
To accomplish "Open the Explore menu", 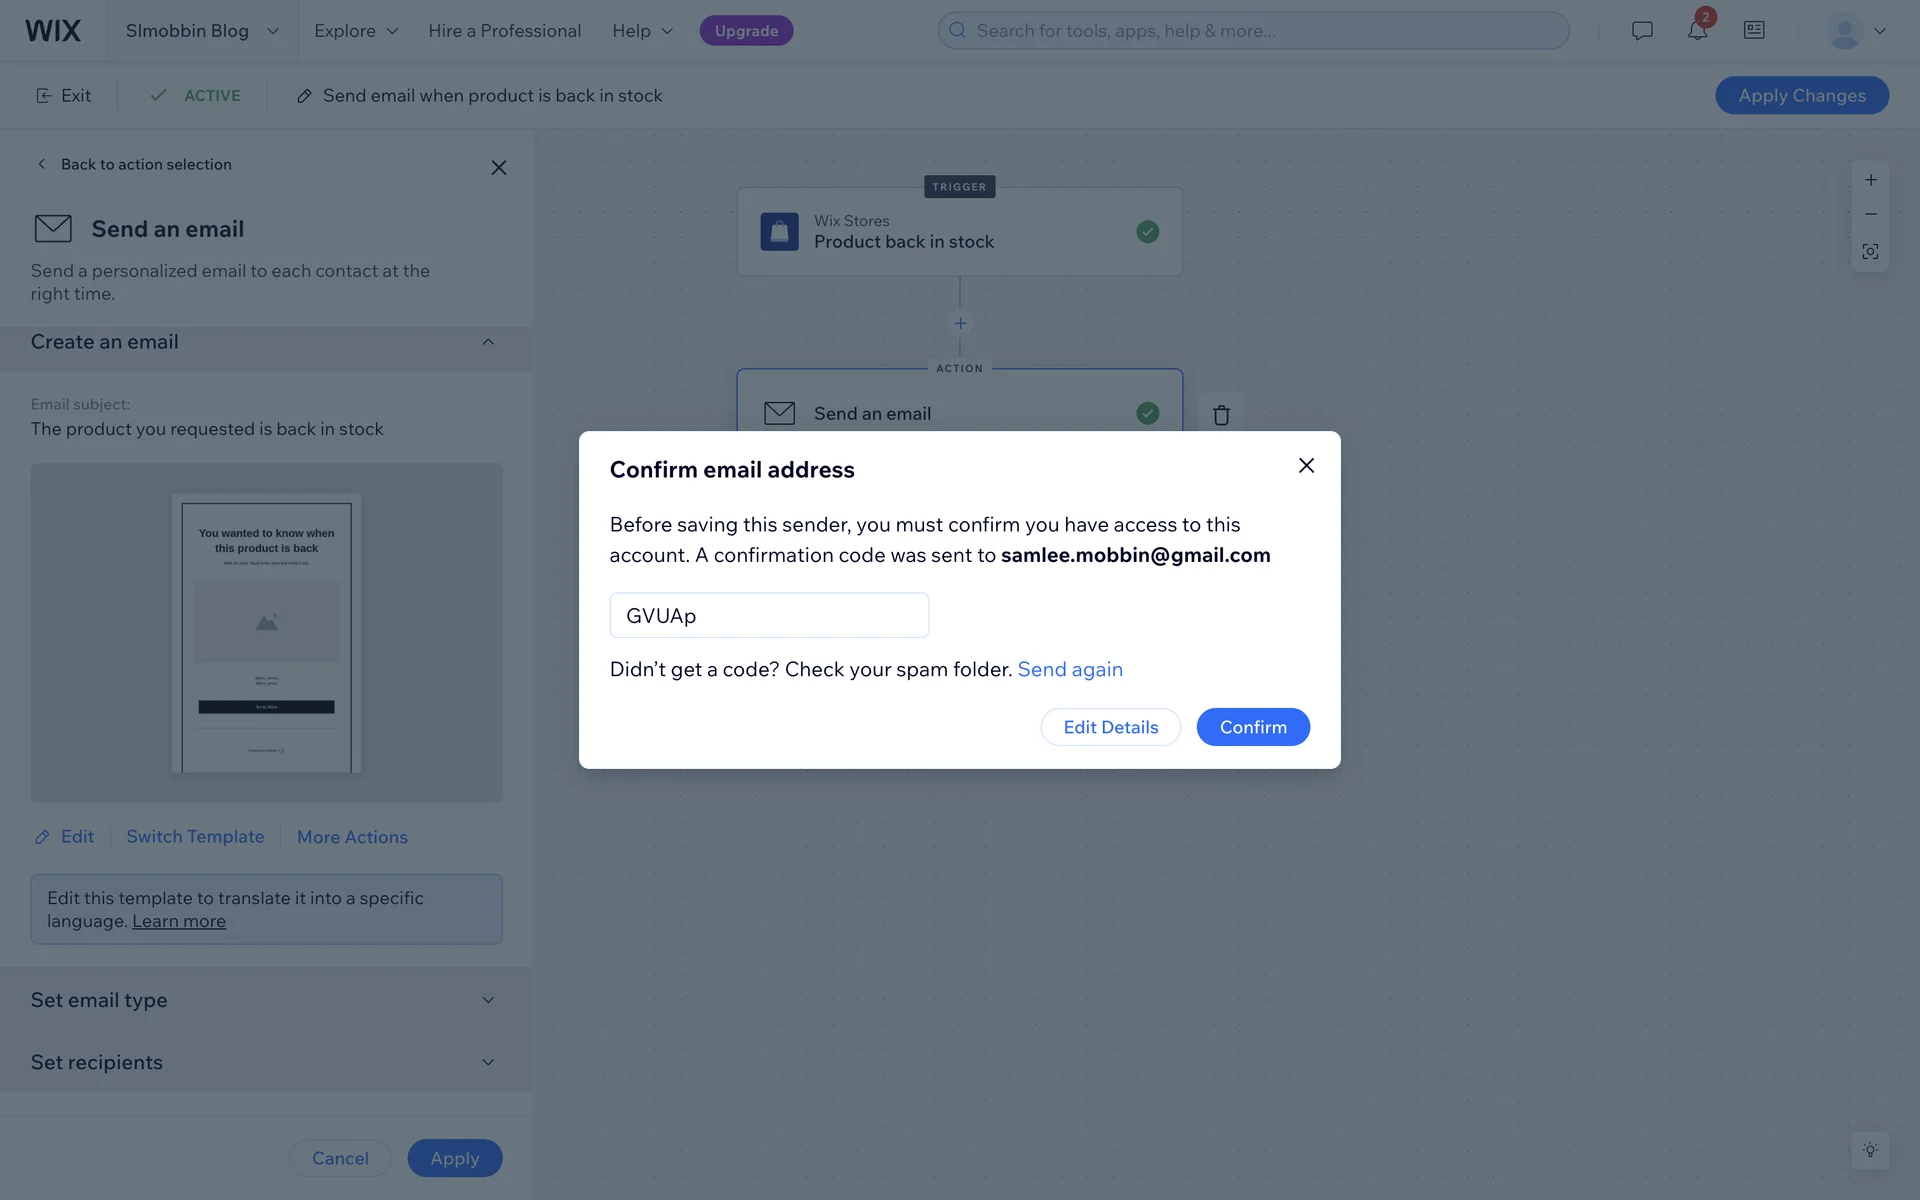I will [x=356, y=31].
